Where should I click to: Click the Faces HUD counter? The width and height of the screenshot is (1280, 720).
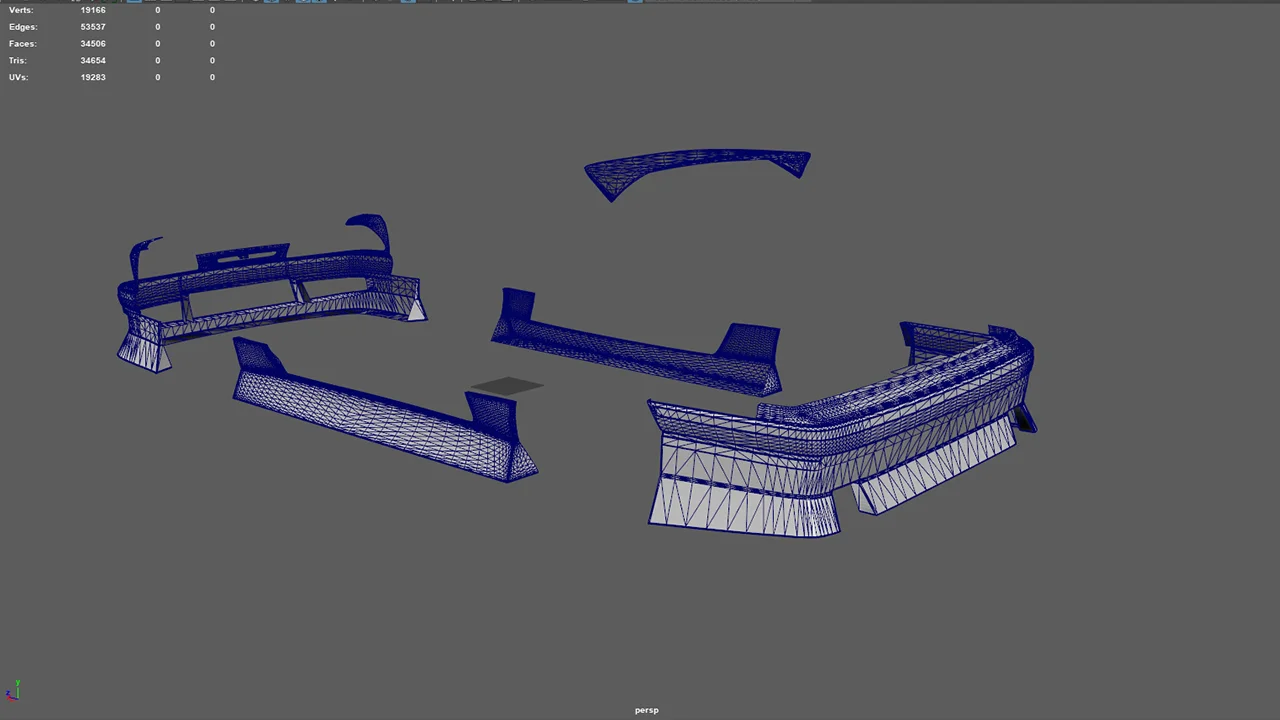(x=92, y=43)
